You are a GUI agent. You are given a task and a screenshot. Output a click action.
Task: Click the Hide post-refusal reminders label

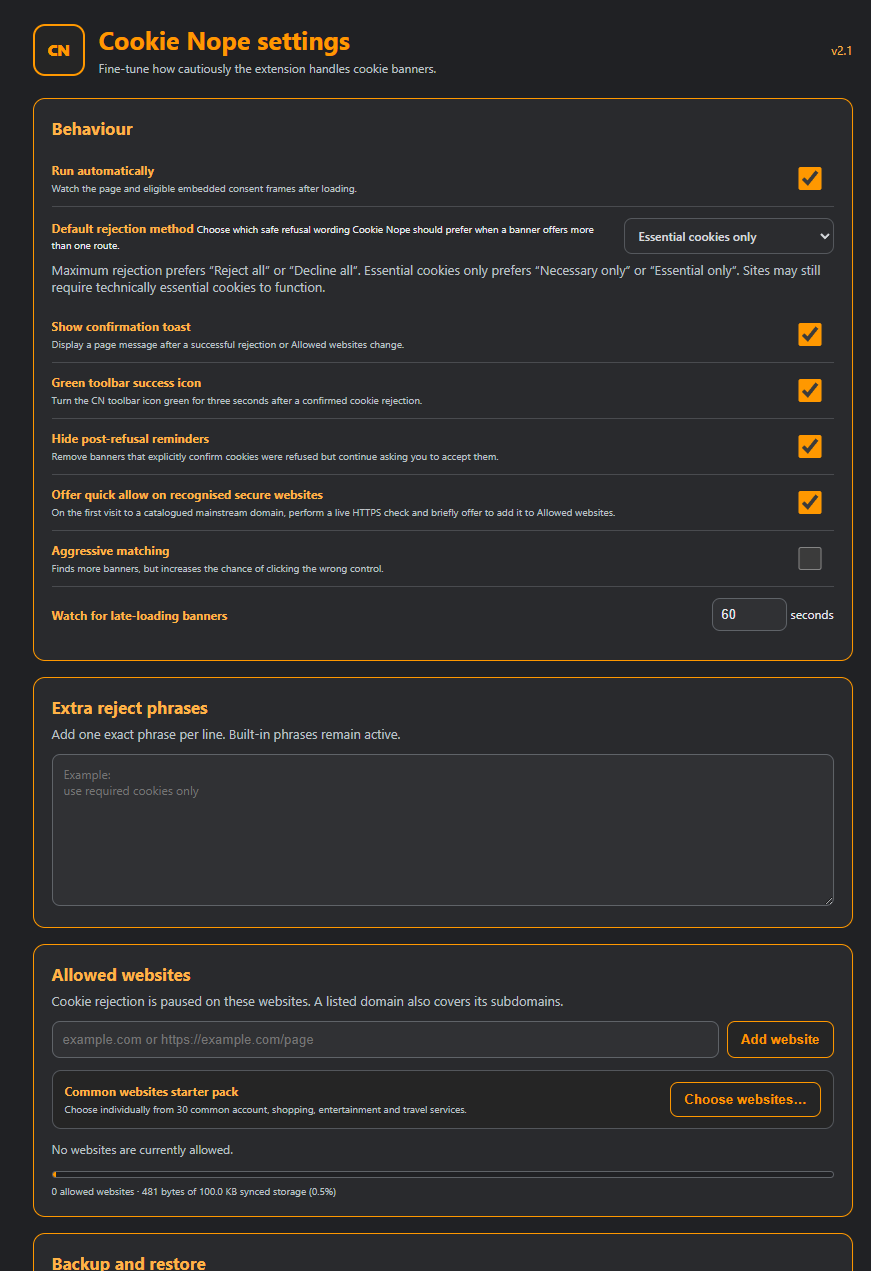130,439
